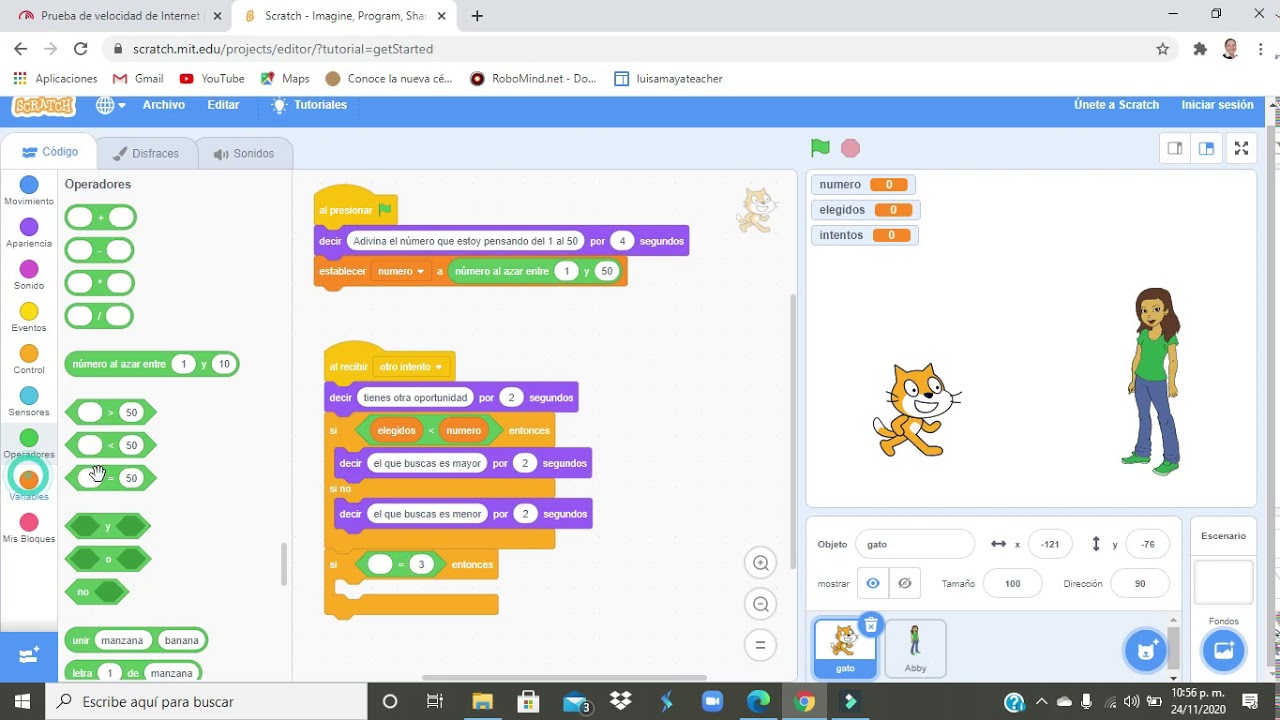1280x720 pixels.
Task: Open the otro intento message dropdown
Action: (x=410, y=367)
